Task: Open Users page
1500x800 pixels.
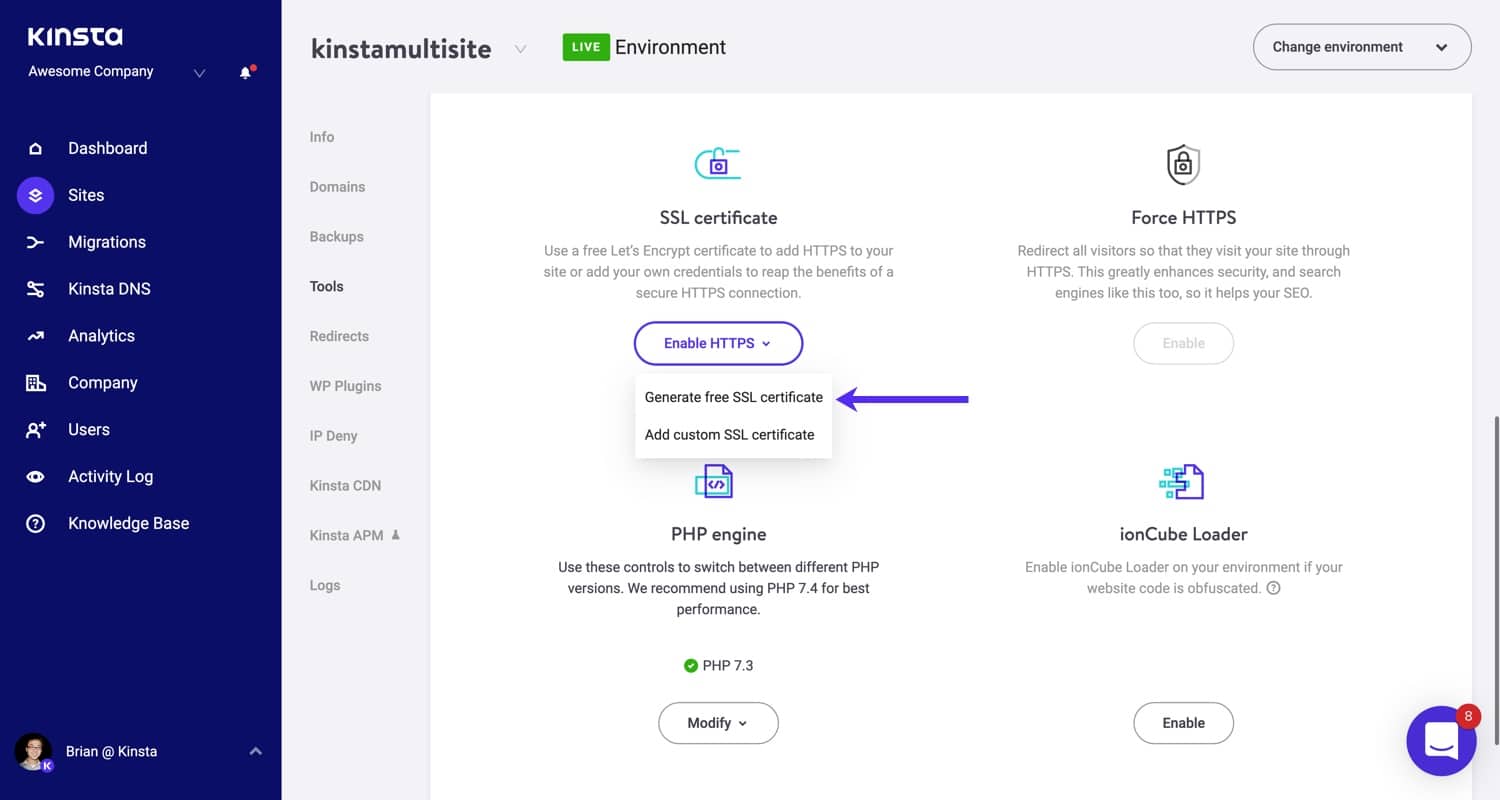Action: pos(88,430)
